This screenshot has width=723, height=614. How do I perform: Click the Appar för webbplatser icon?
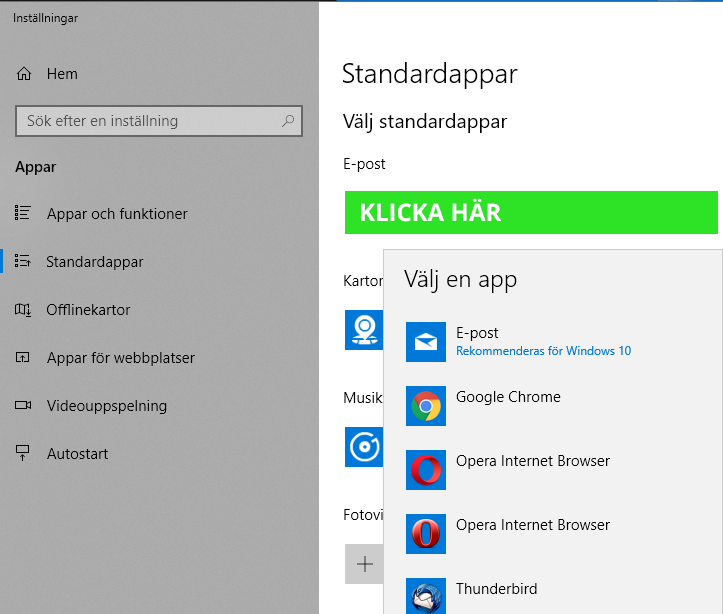pos(23,357)
